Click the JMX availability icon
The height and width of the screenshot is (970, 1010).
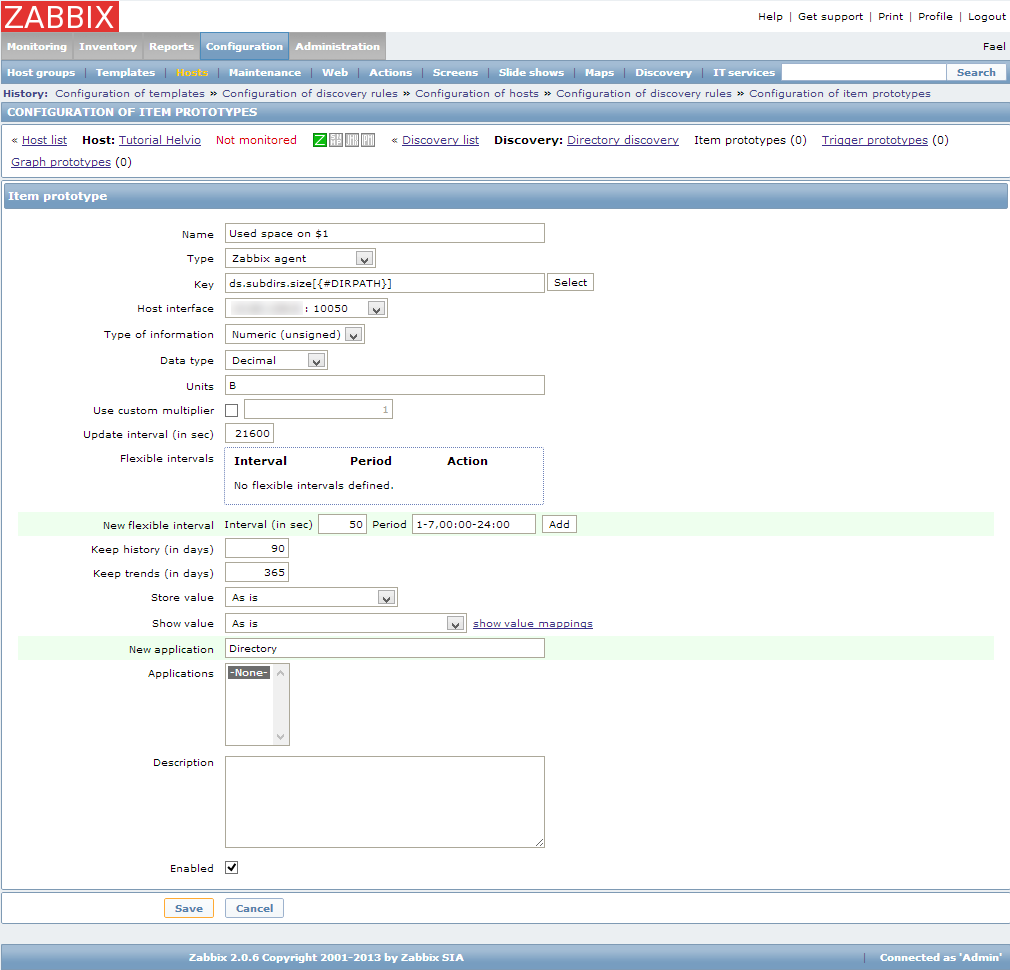click(x=352, y=140)
